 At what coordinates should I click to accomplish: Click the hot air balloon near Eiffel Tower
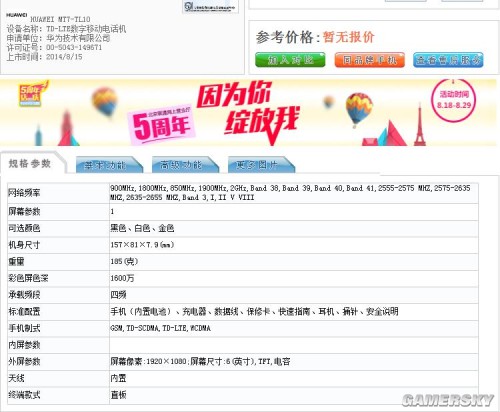(359, 109)
